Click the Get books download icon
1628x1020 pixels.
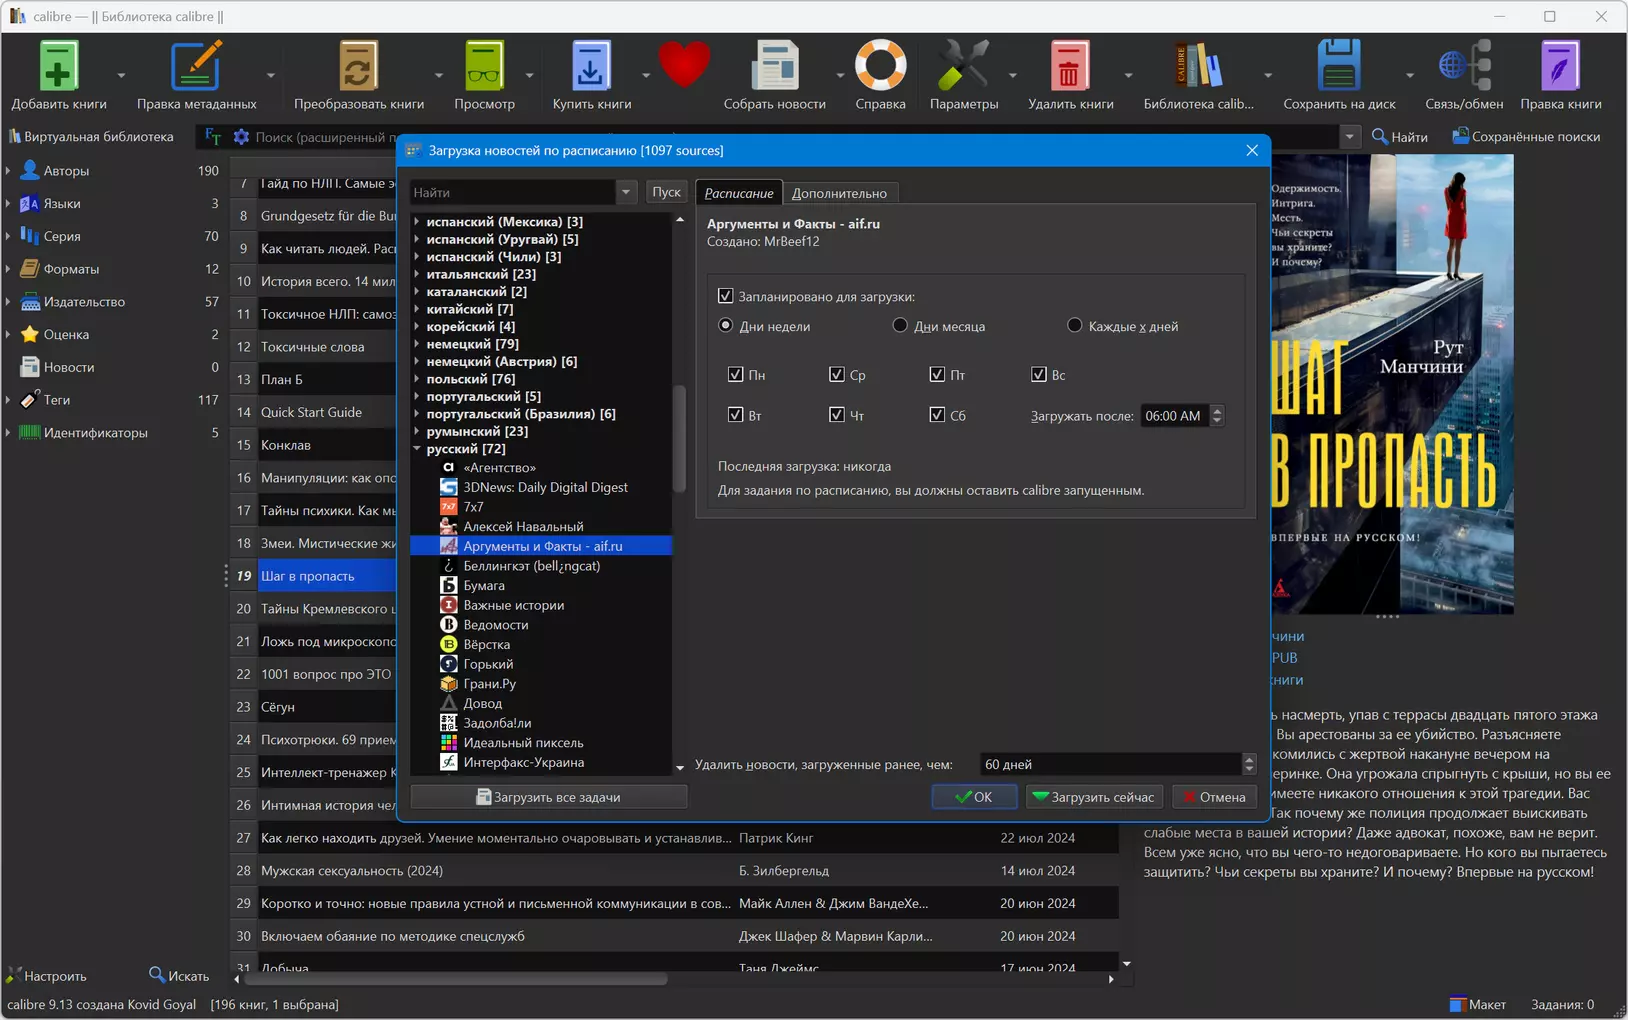coord(591,67)
